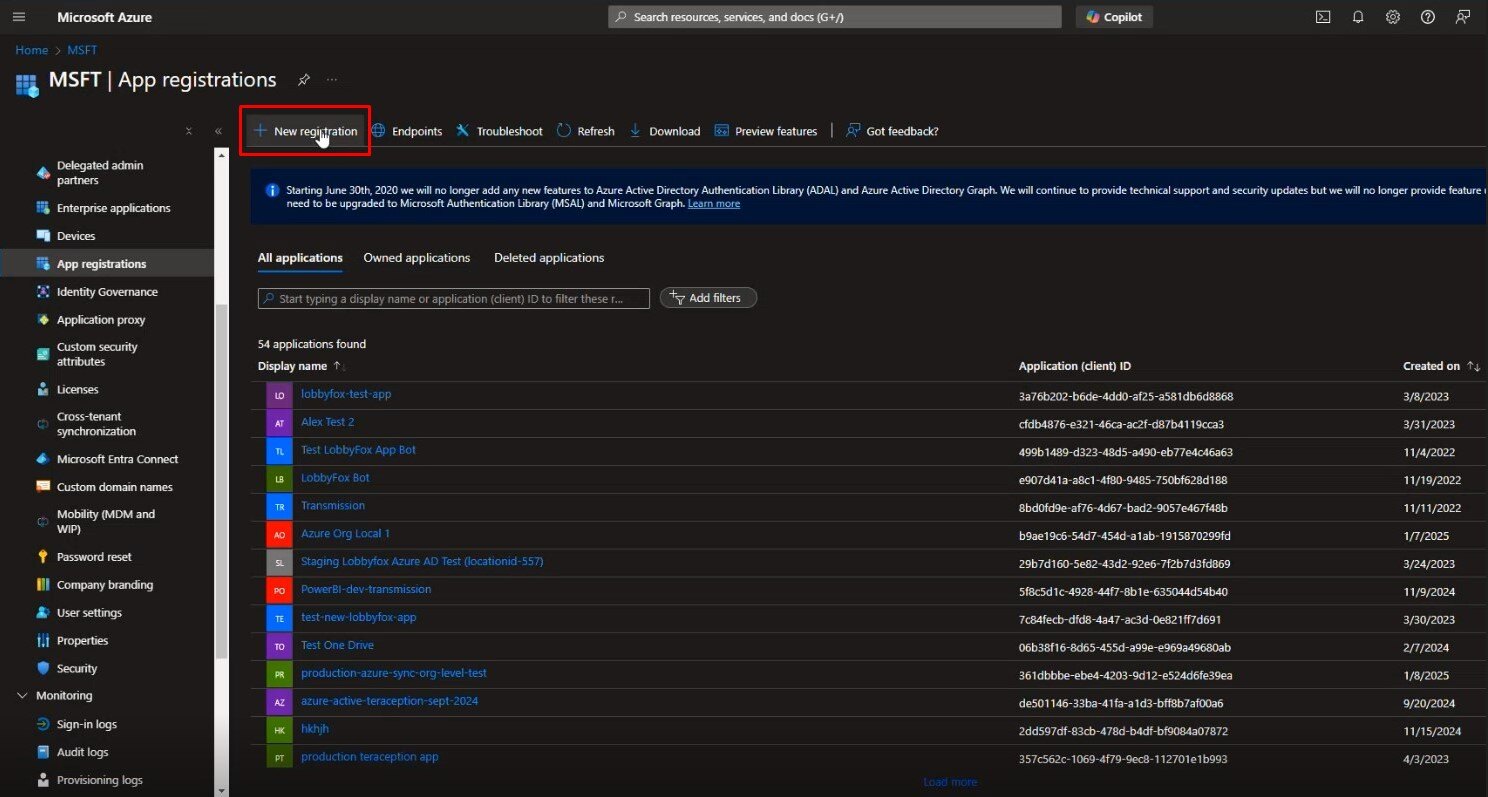The width and height of the screenshot is (1488, 797).
Task: Open Preview features
Action: (x=766, y=131)
